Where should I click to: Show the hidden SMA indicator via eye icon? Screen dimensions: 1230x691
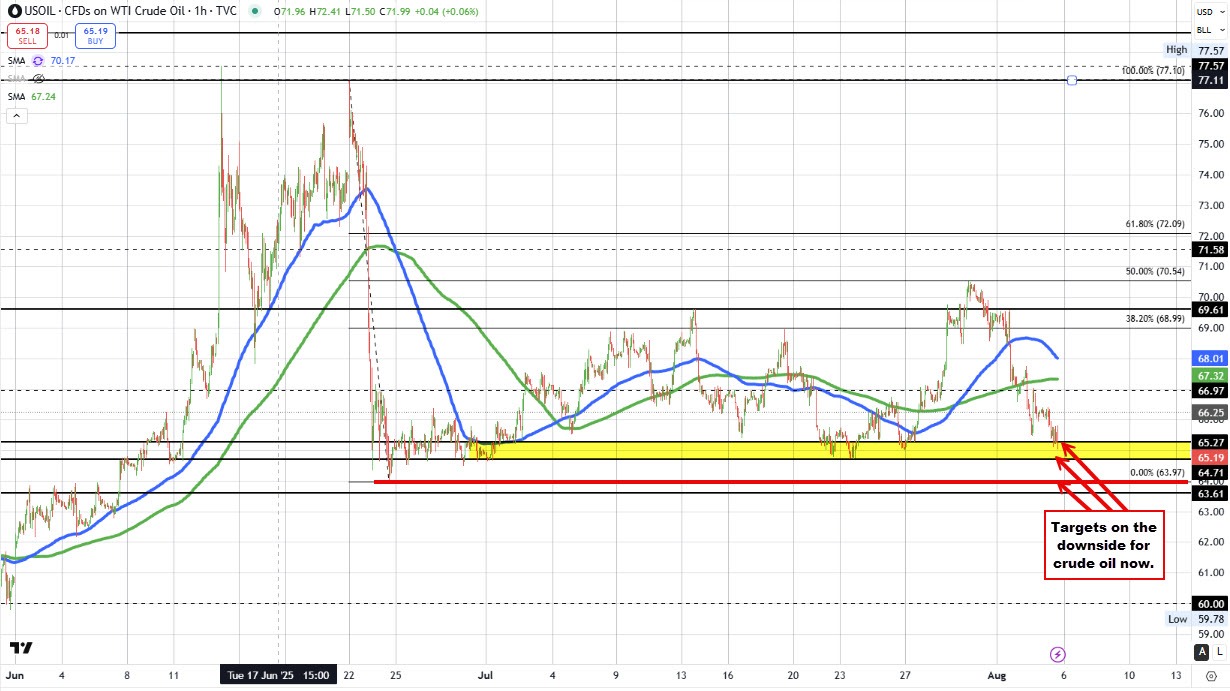[x=39, y=78]
